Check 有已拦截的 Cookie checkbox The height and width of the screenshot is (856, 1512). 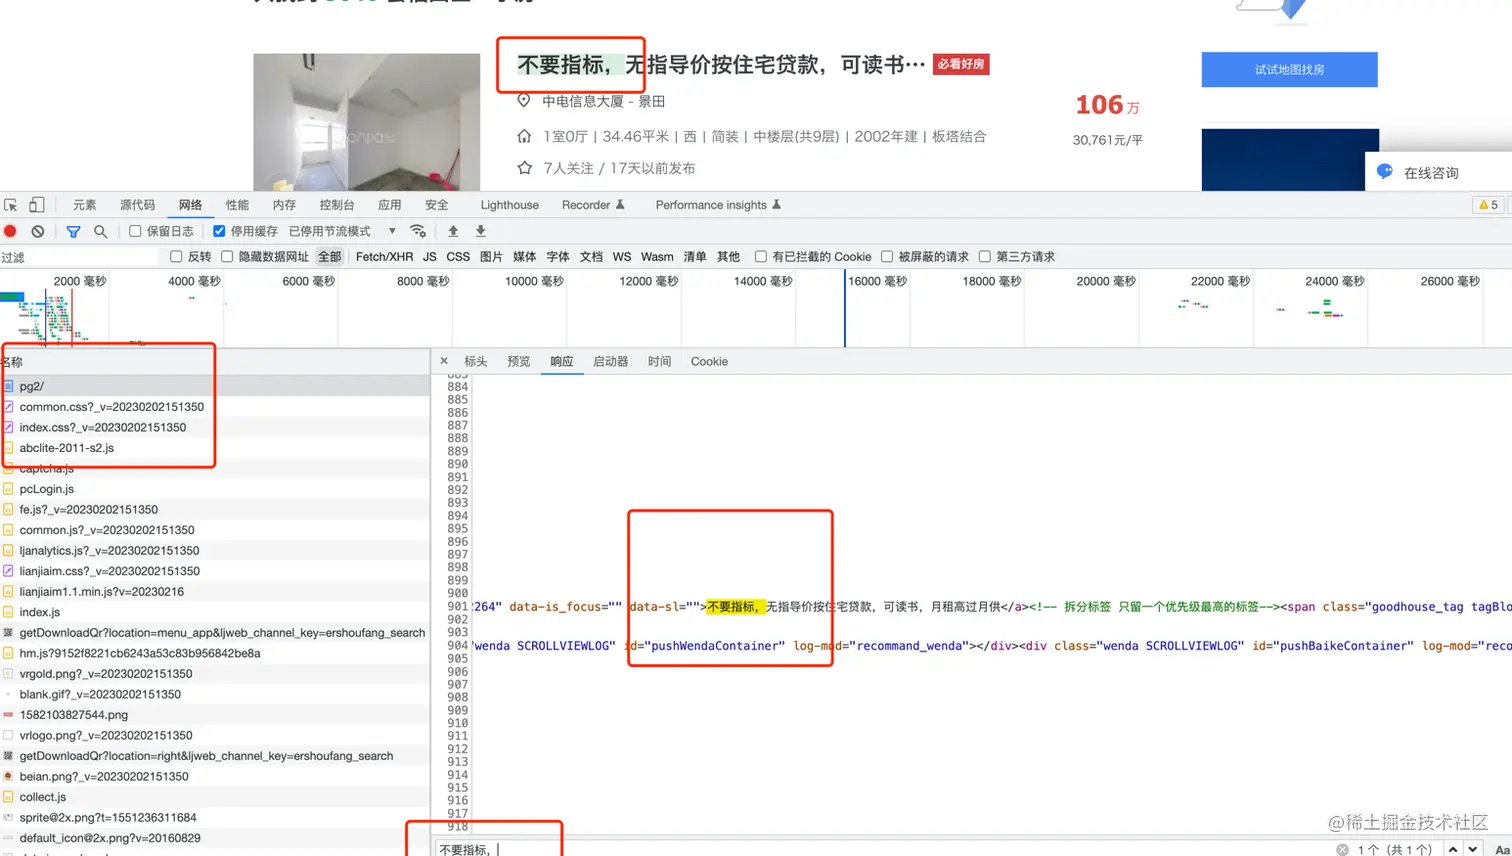coord(761,257)
